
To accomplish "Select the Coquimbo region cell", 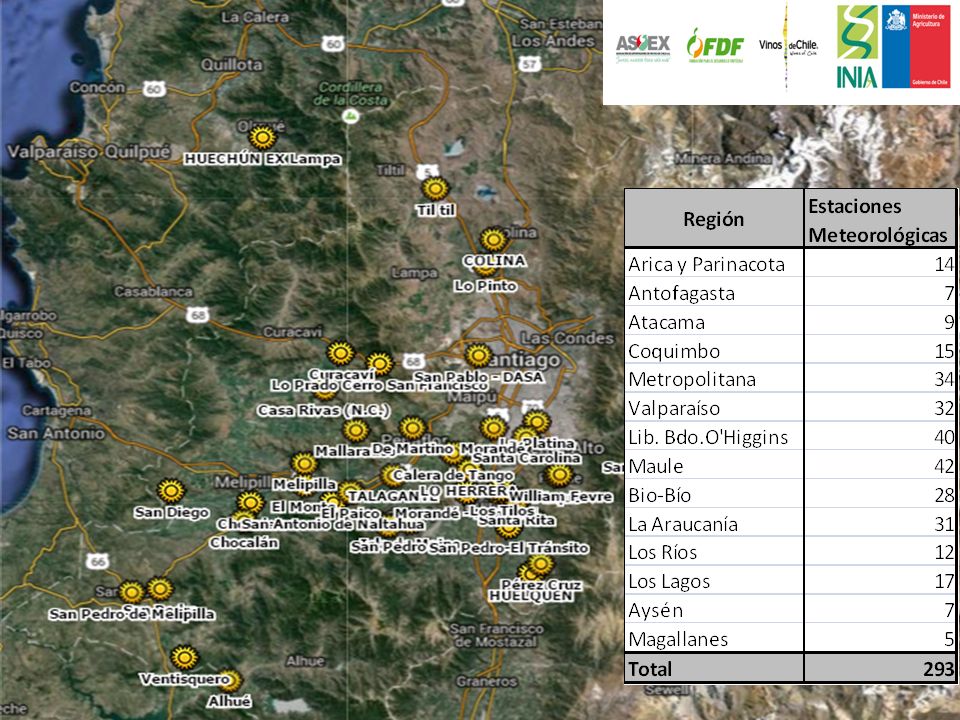I will pos(714,351).
